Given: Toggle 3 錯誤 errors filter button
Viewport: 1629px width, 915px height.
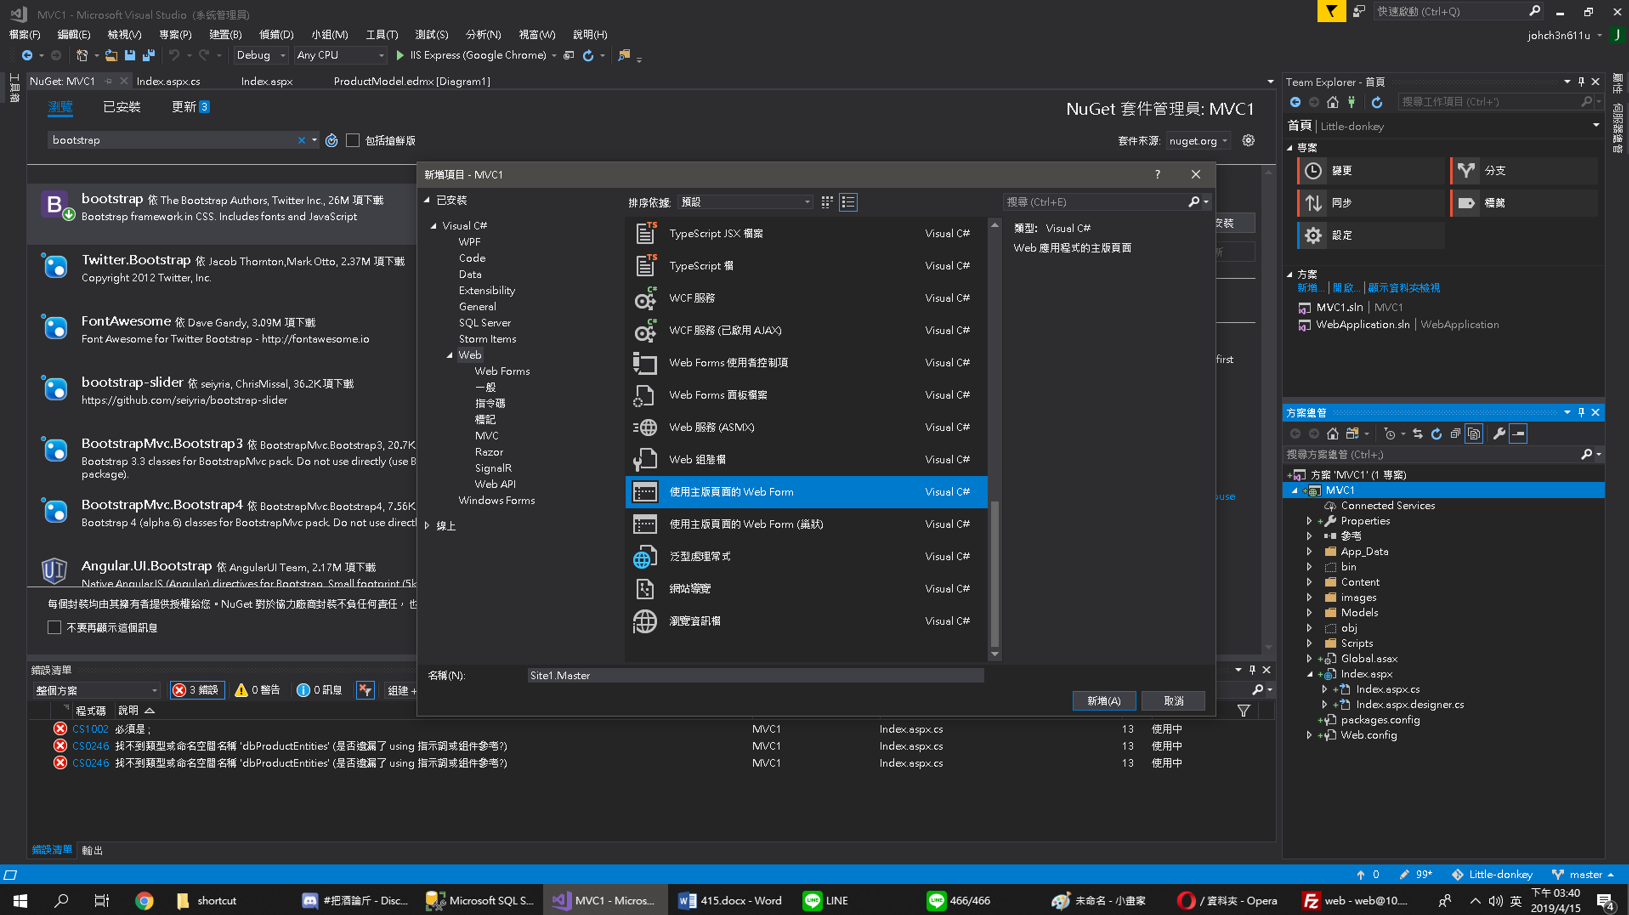Looking at the screenshot, I should click(x=196, y=690).
